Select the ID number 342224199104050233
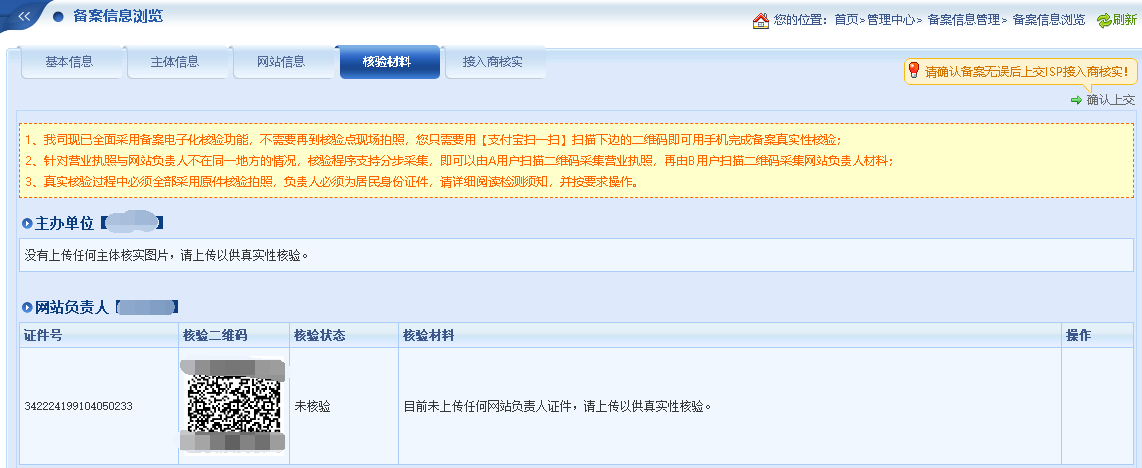Image resolution: width=1142 pixels, height=468 pixels. coord(79,407)
